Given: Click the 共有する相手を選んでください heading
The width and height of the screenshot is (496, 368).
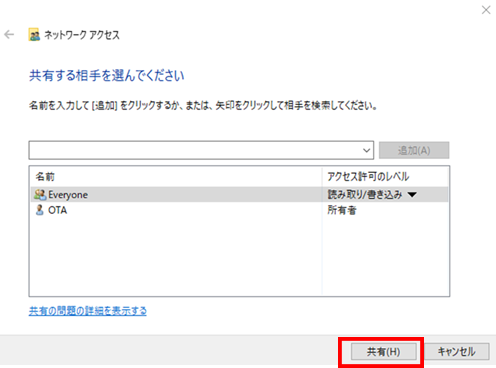Looking at the screenshot, I should [107, 75].
